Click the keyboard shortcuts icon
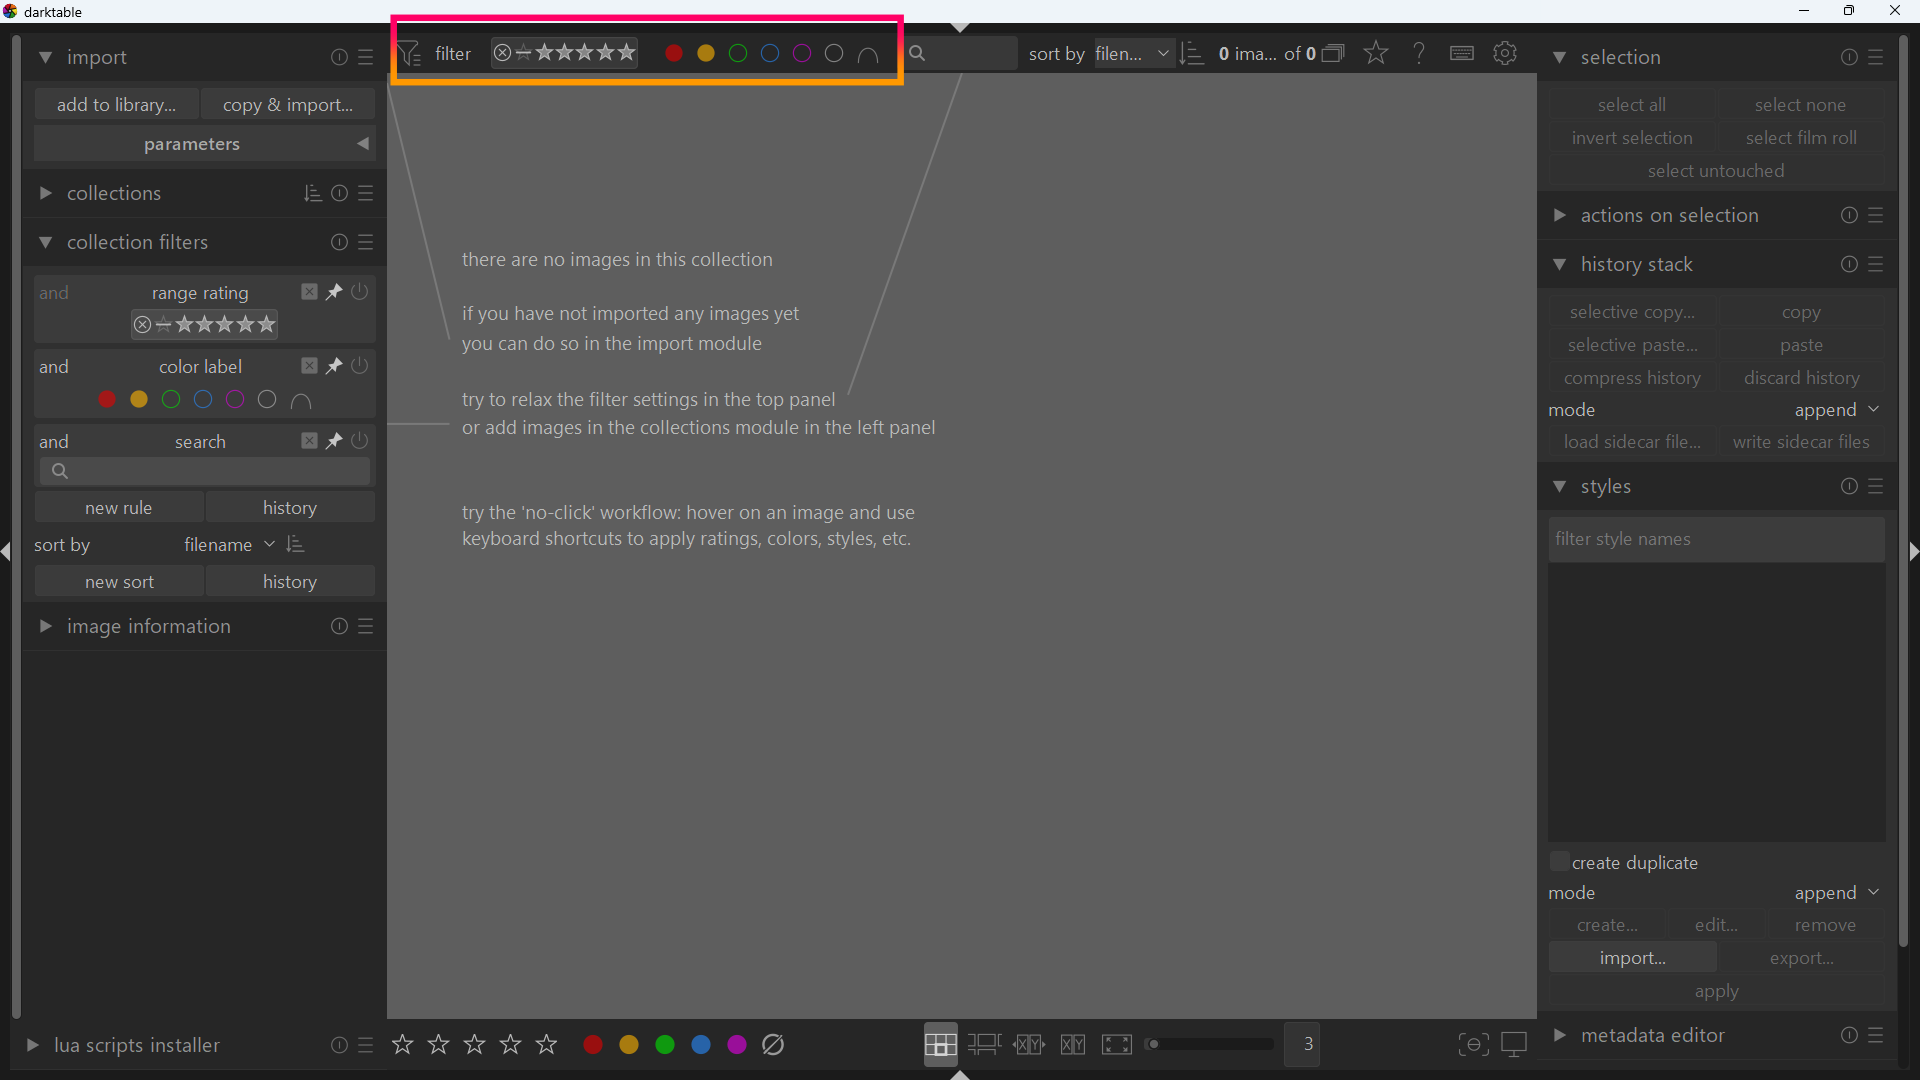This screenshot has height=1080, width=1920. 1461,53
